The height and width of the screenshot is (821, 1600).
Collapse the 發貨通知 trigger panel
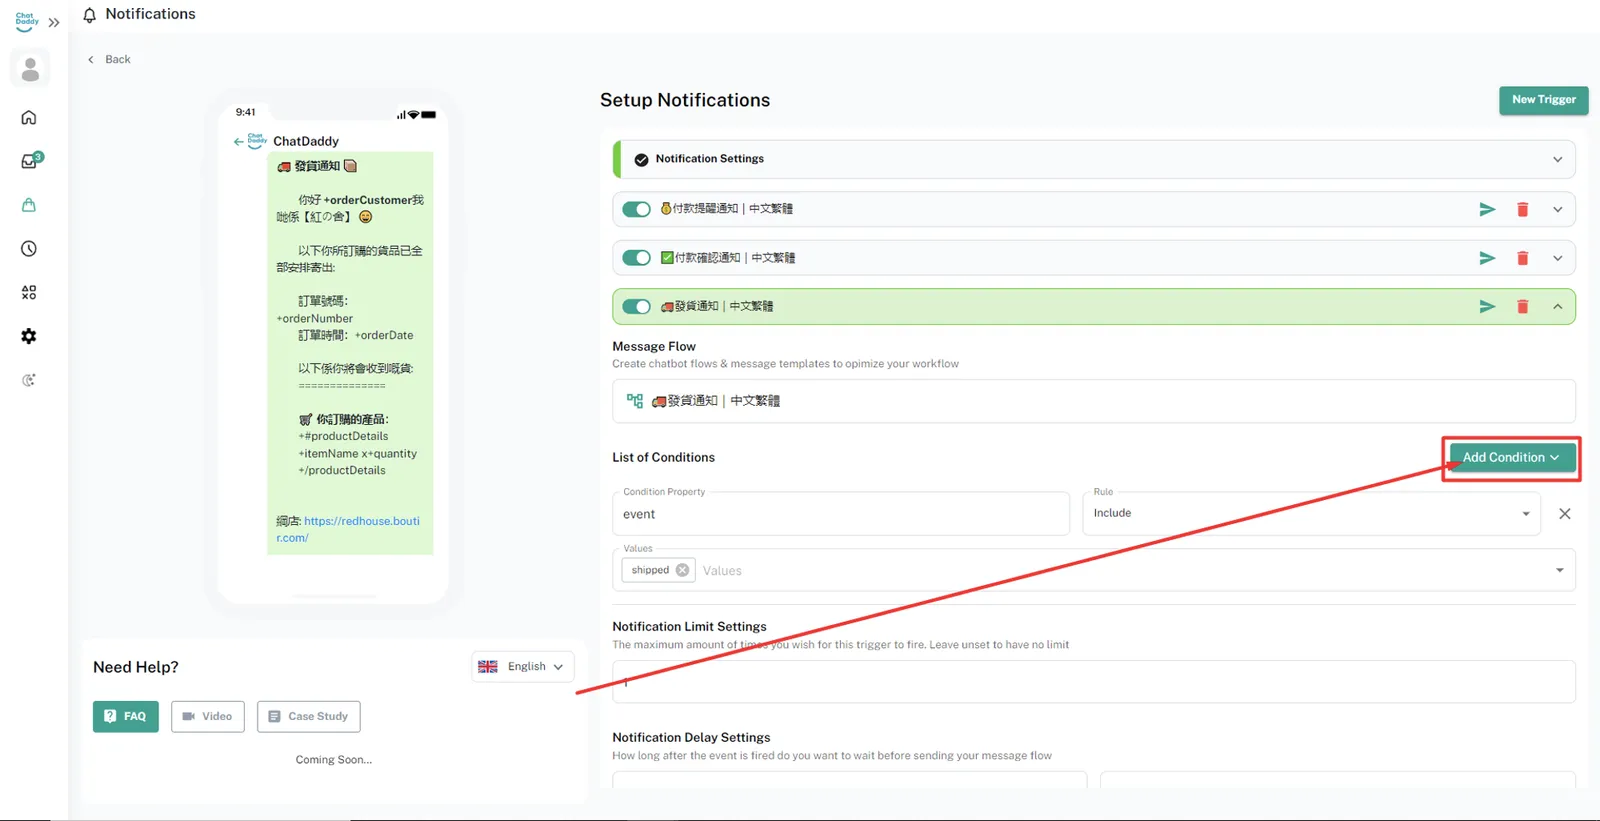click(x=1557, y=307)
